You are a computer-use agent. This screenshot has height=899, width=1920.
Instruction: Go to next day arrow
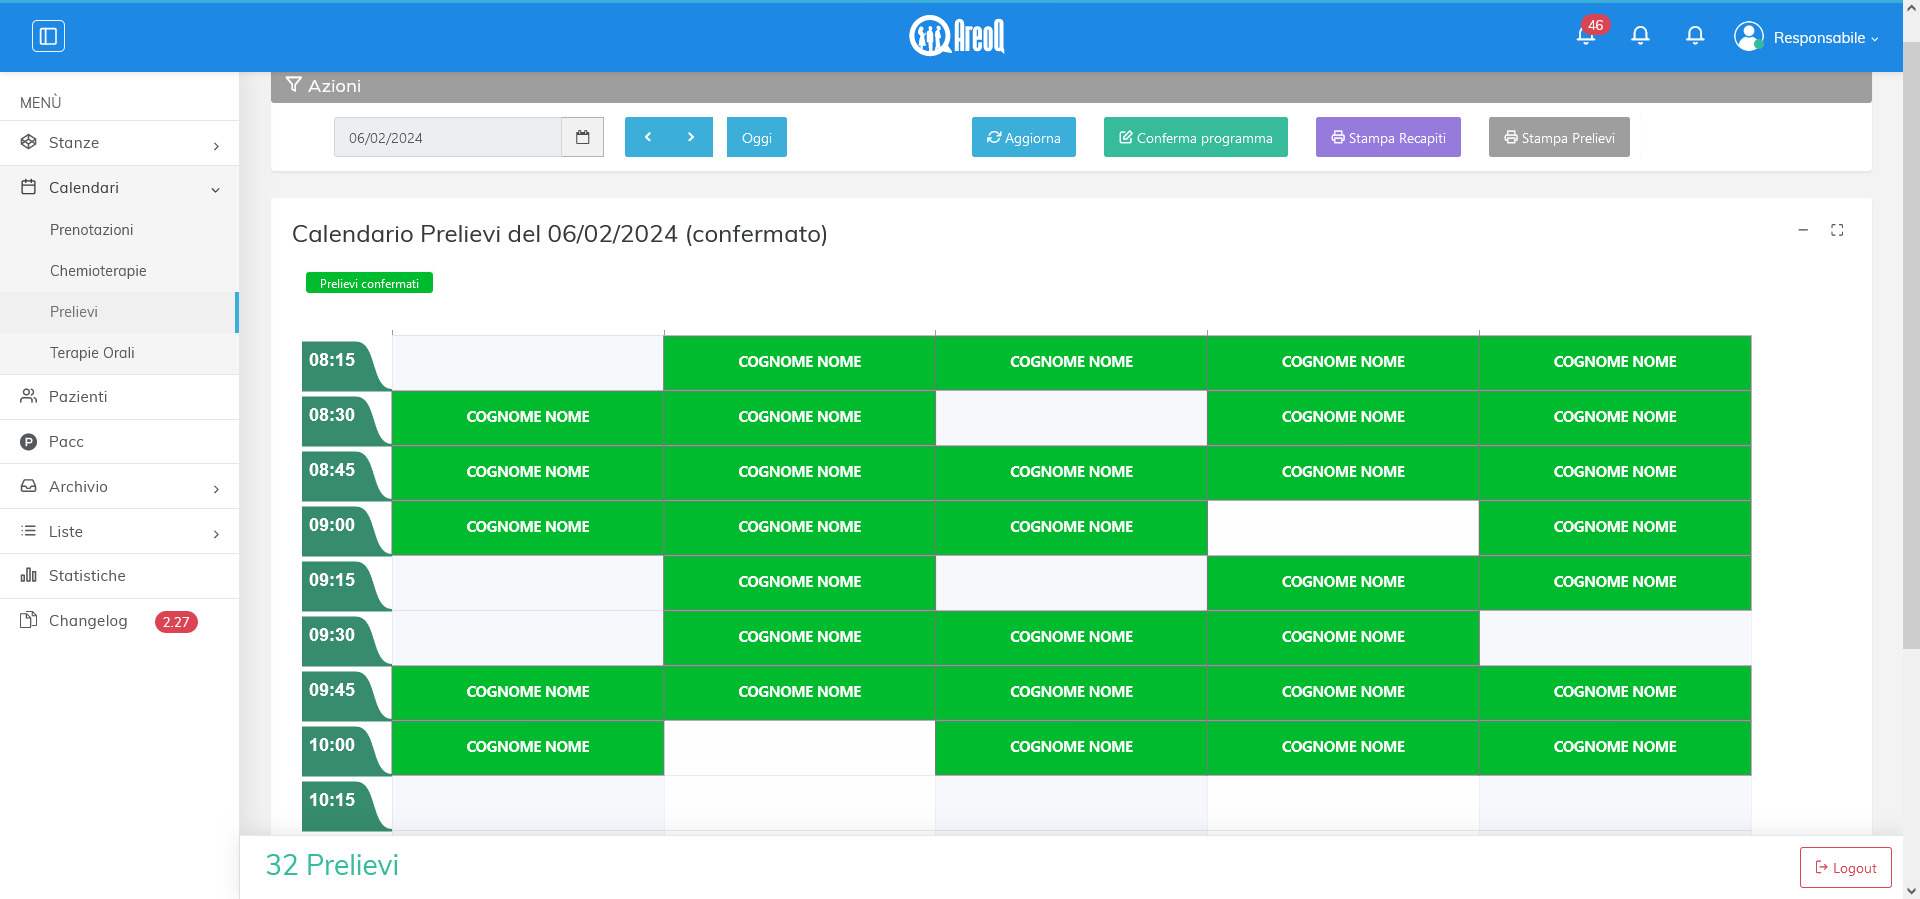coord(691,137)
